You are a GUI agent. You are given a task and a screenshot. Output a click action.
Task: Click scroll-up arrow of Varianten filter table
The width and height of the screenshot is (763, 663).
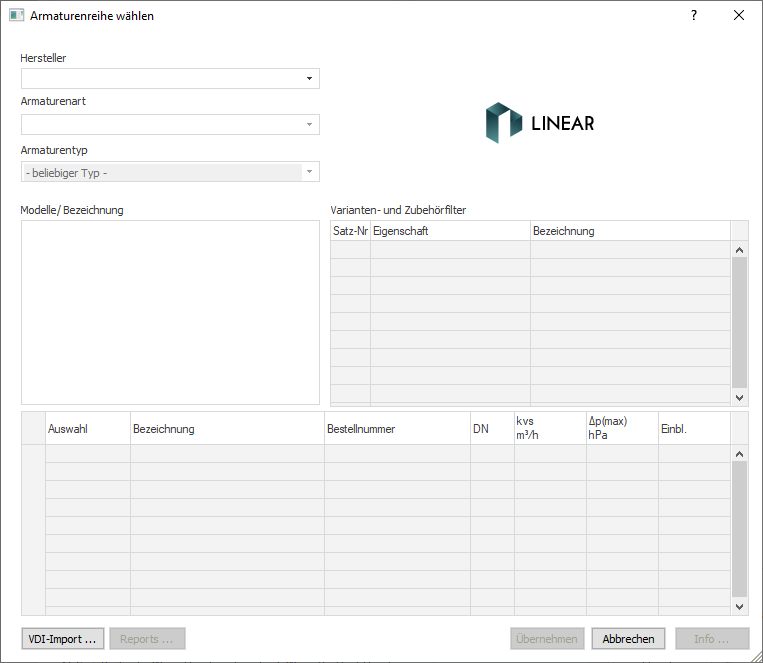tap(739, 250)
